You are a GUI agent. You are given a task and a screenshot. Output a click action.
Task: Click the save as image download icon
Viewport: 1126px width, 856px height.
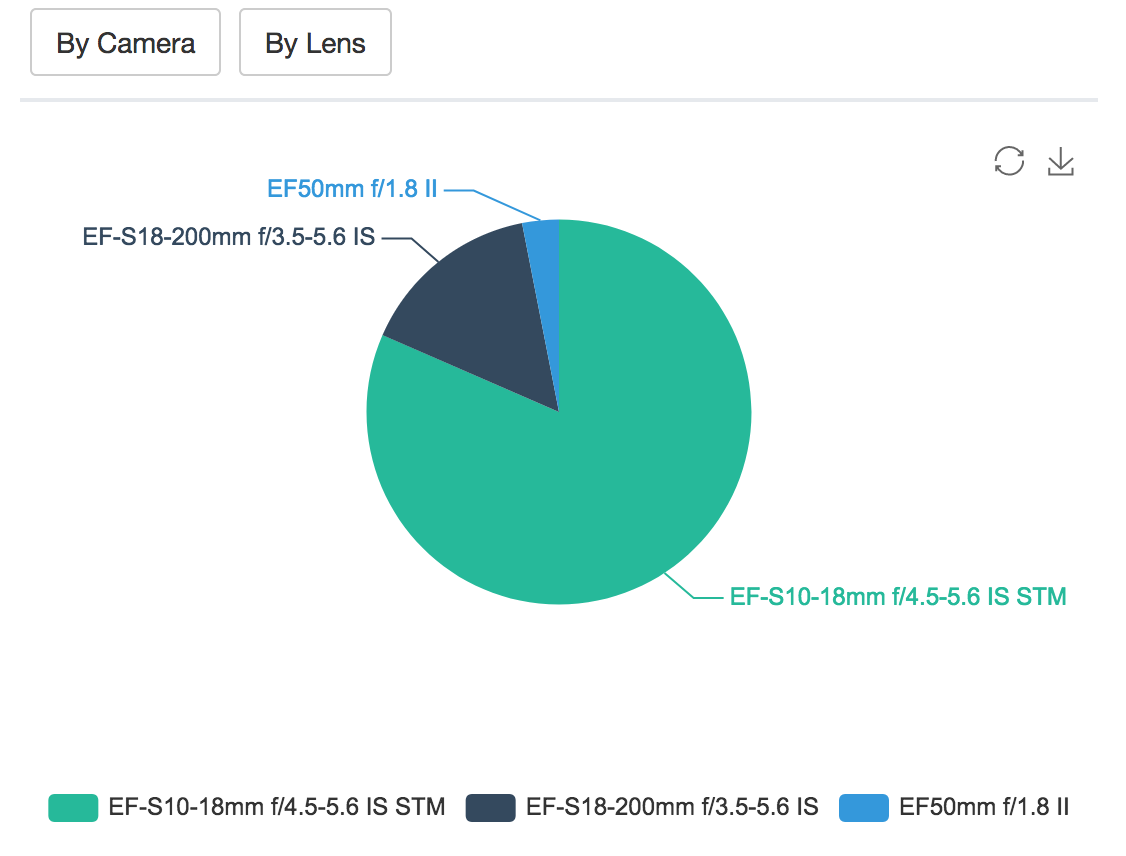click(x=1060, y=161)
